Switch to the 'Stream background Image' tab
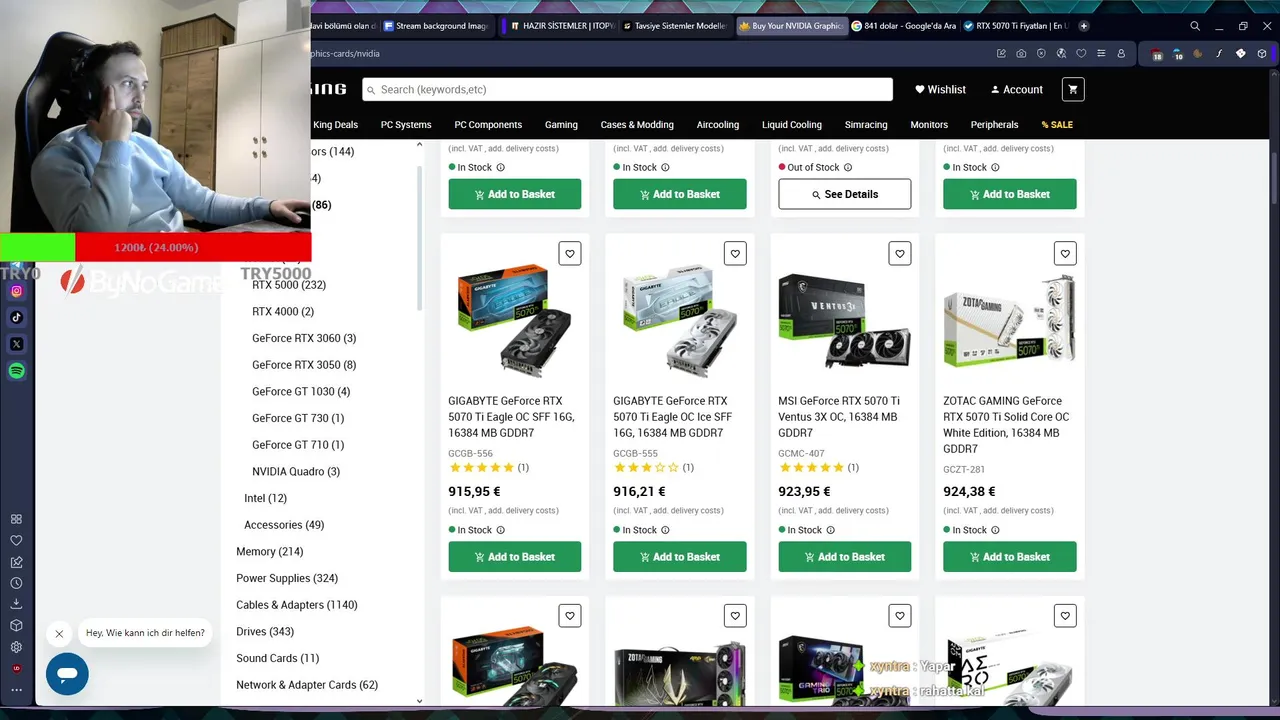 point(438,26)
